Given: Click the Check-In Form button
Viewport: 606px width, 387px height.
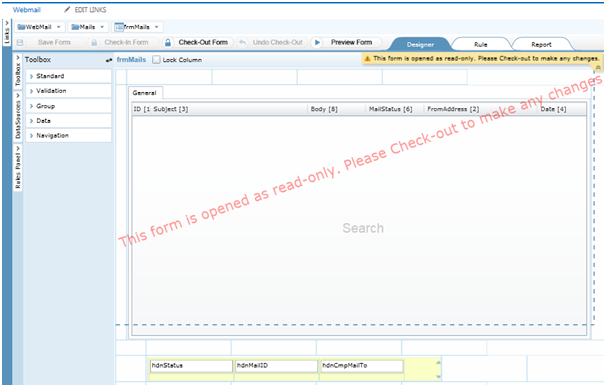Looking at the screenshot, I should 123,43.
